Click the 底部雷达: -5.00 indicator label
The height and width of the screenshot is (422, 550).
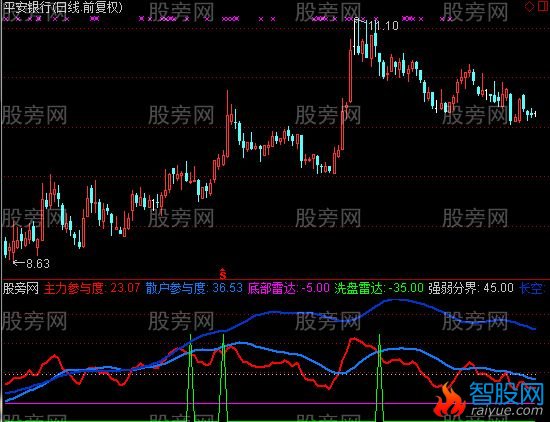click(289, 288)
